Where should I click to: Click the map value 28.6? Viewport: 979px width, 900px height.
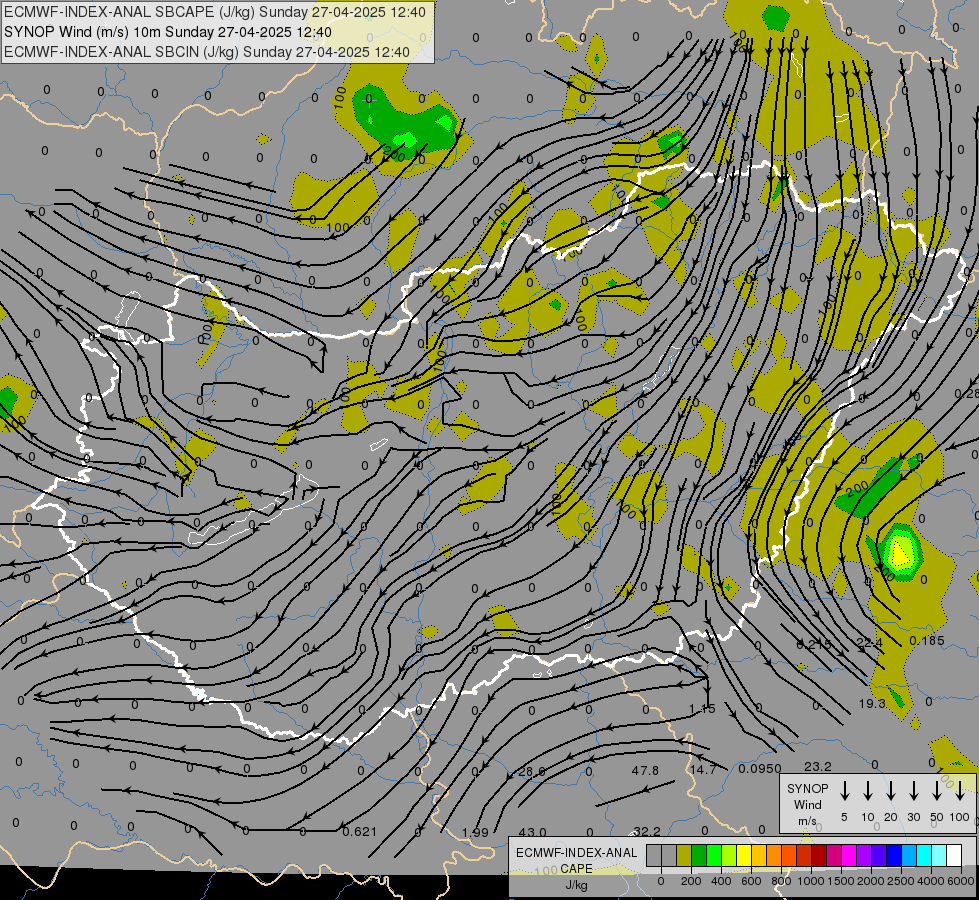(532, 771)
